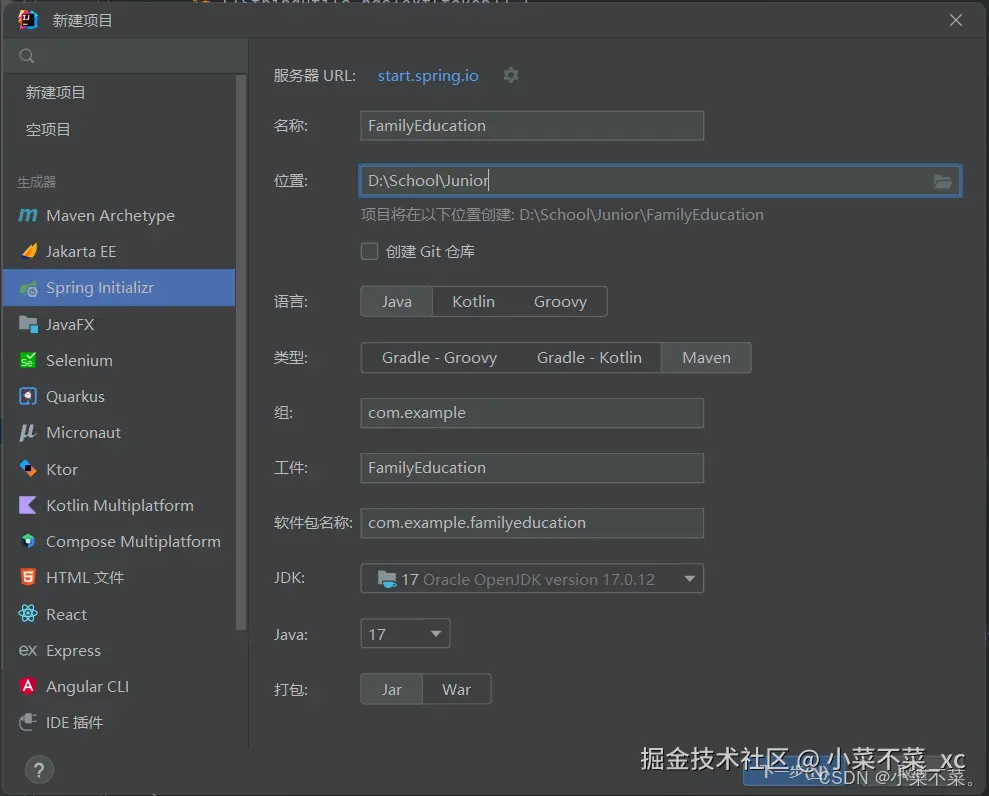Click the sidebar vertical scrollbar

click(x=241, y=352)
